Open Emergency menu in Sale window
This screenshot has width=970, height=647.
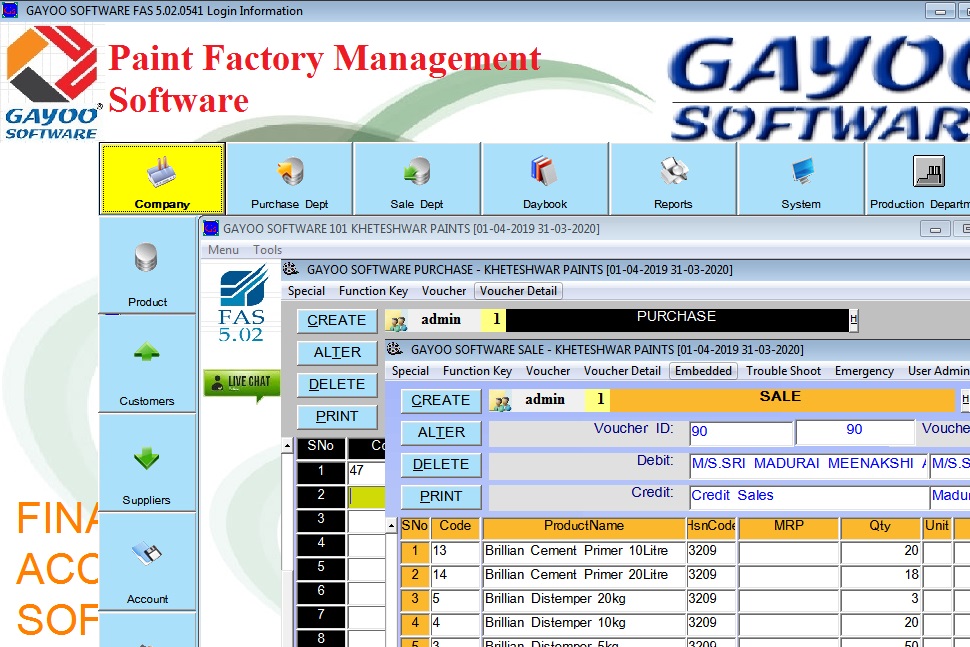pos(864,371)
